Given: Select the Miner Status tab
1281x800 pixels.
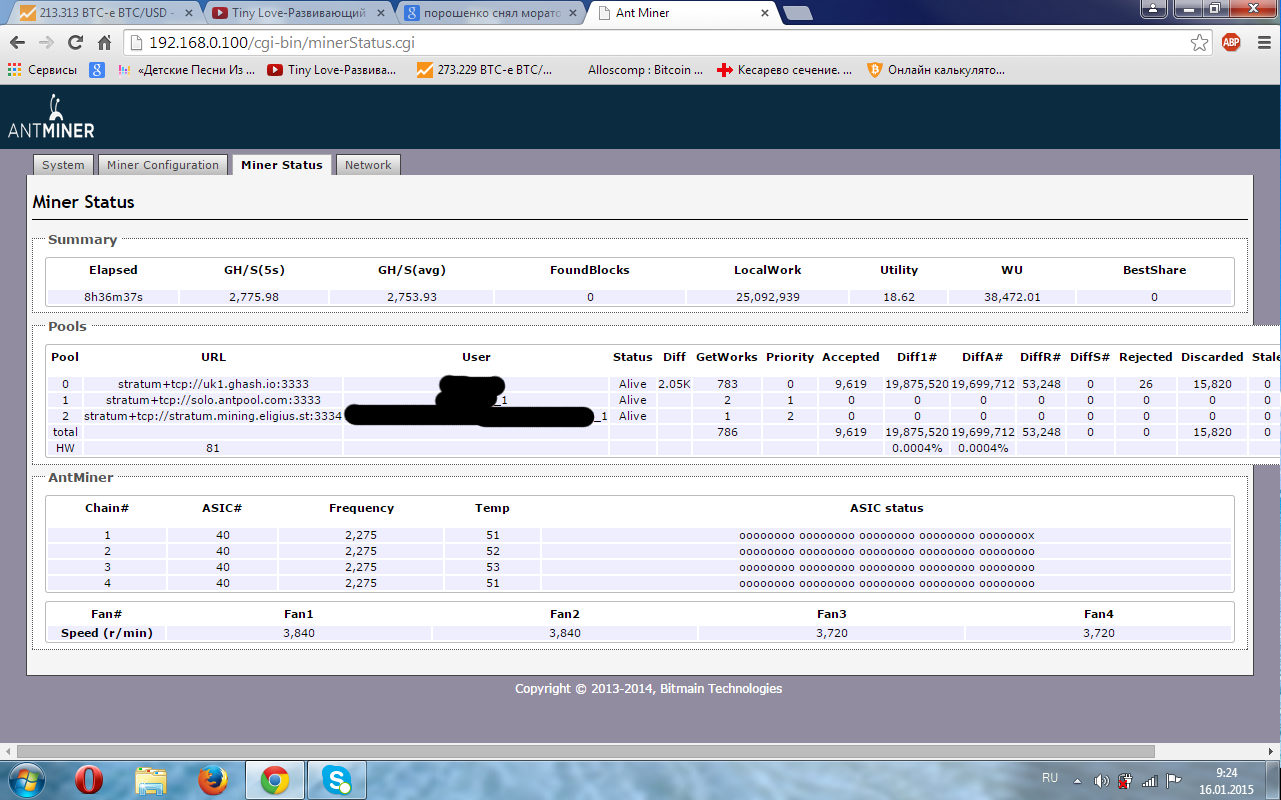Looking at the screenshot, I should (282, 165).
